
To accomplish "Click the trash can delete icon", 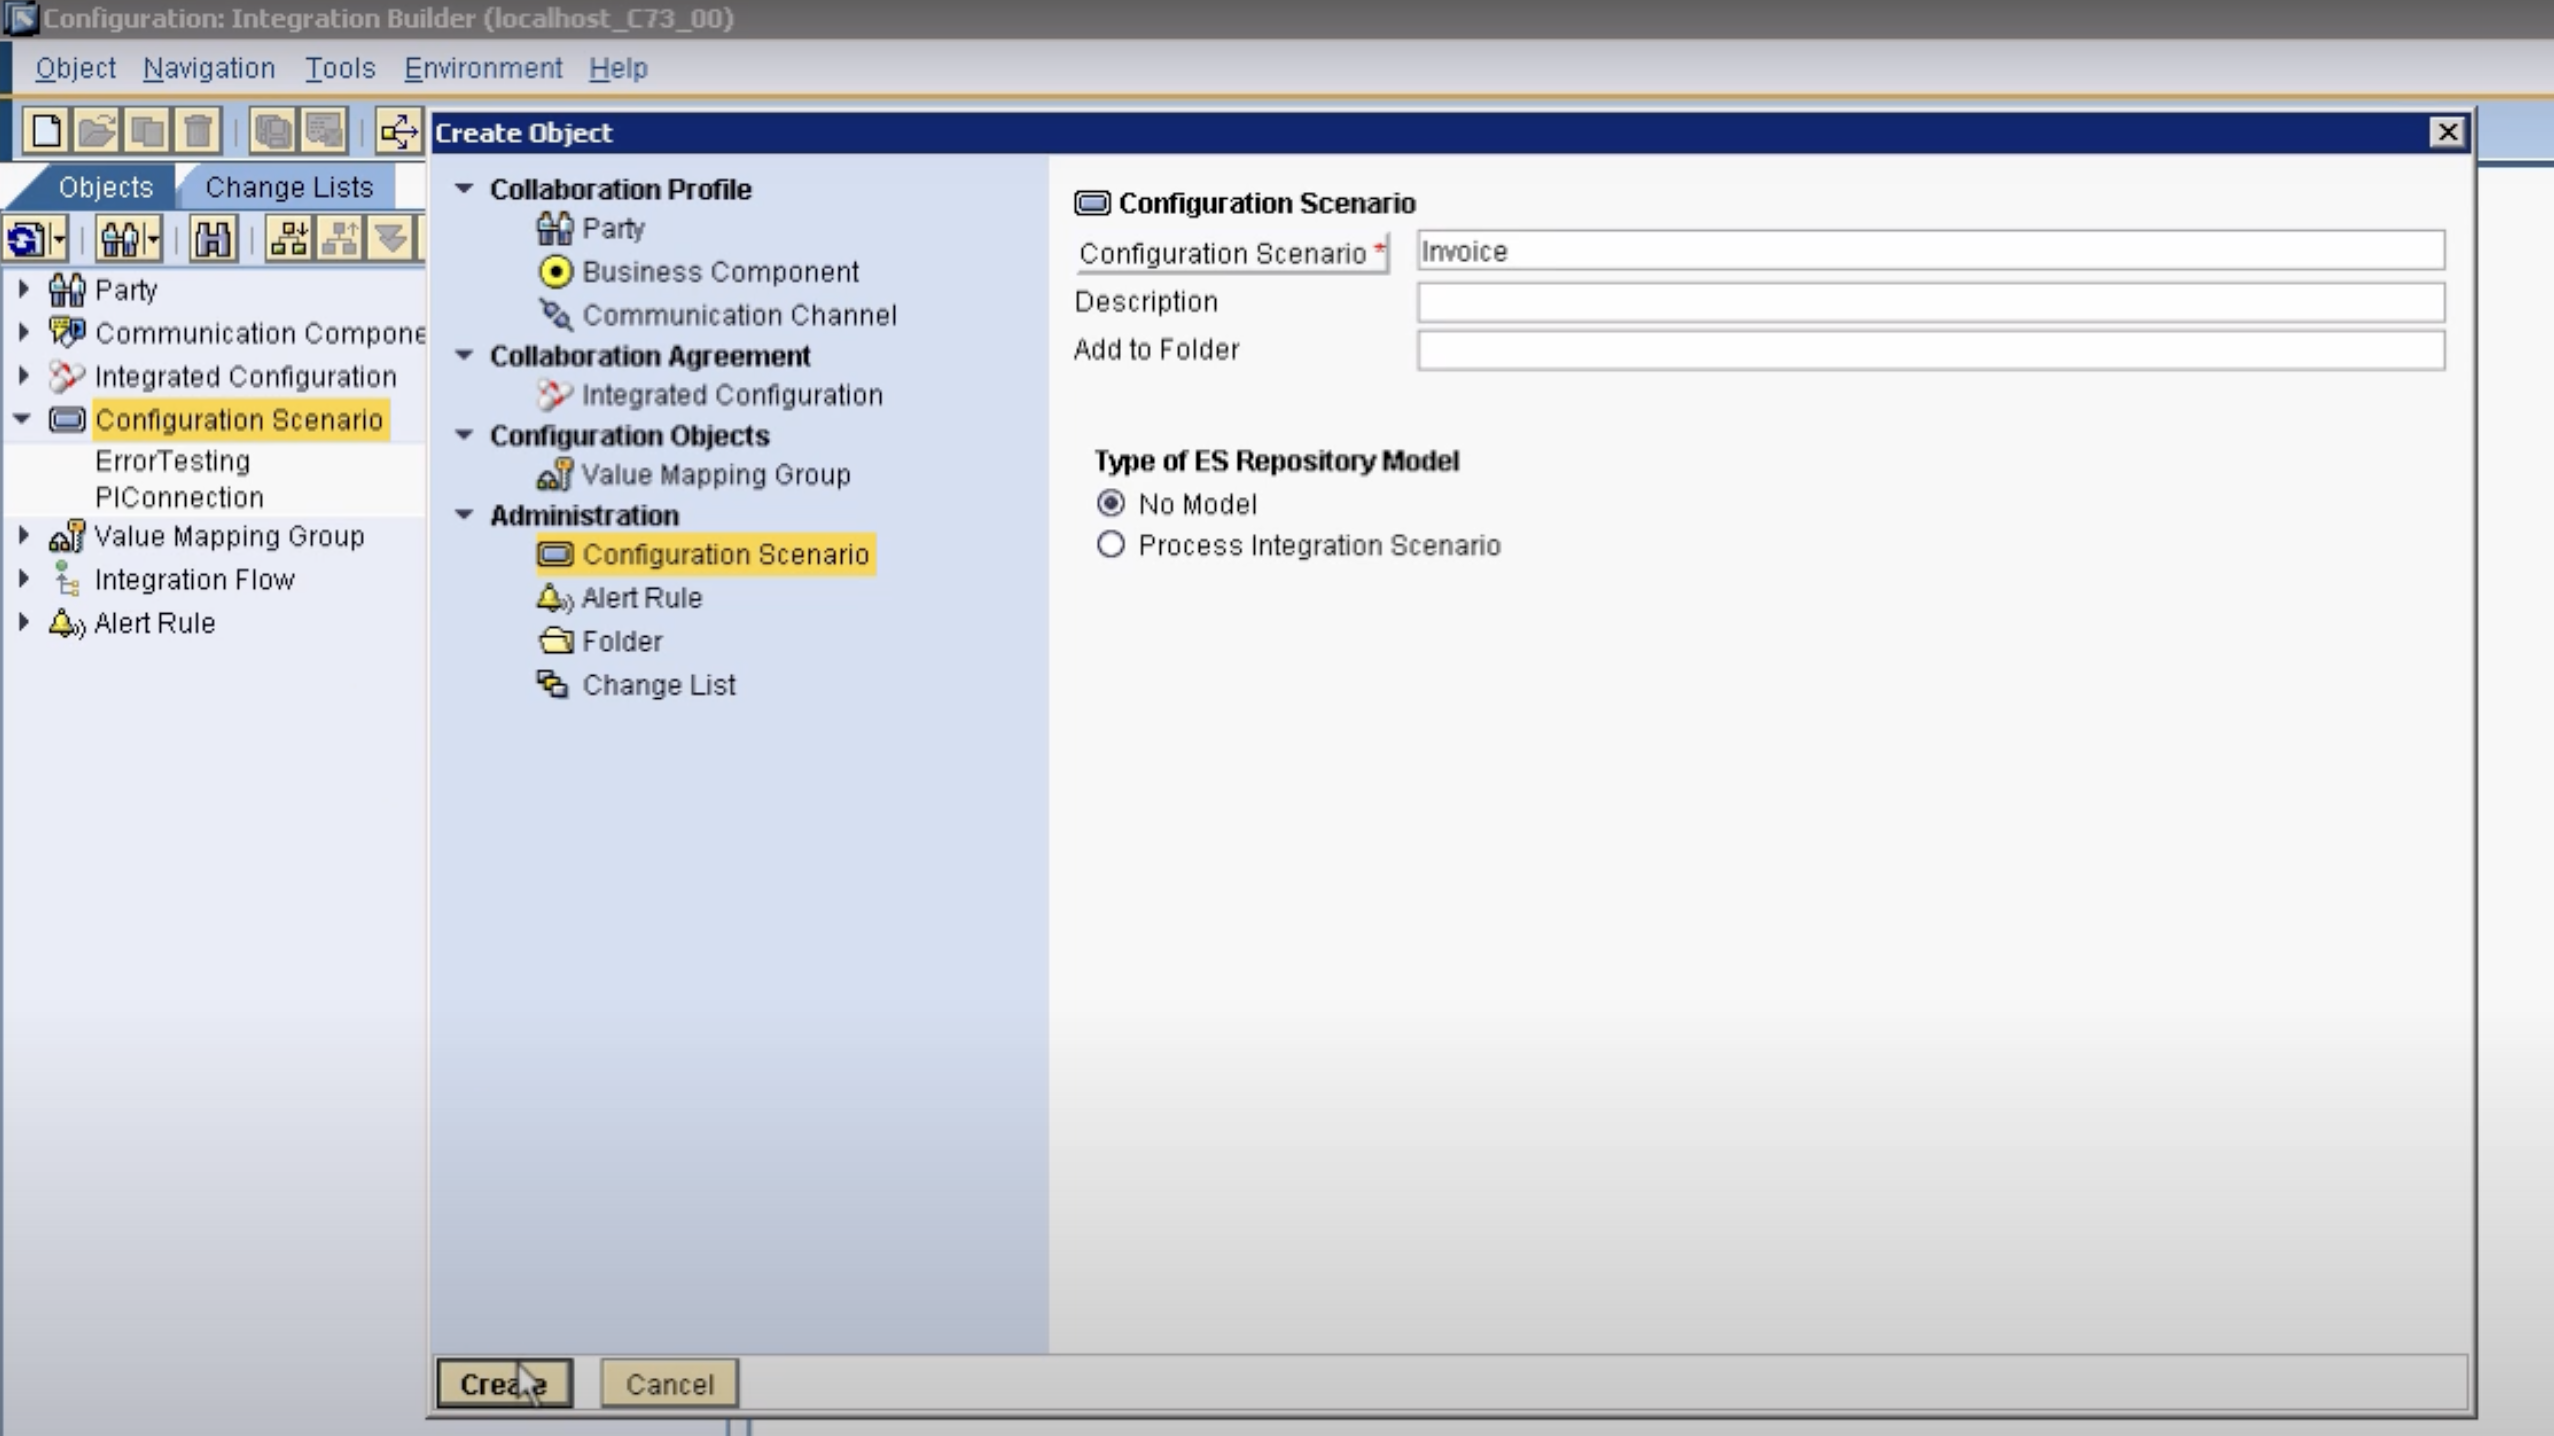I will [198, 131].
